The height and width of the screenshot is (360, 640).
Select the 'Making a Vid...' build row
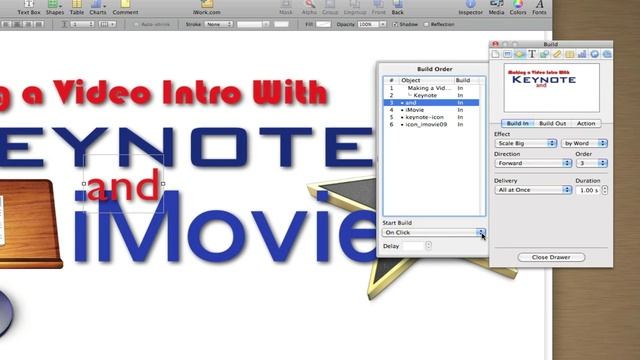click(431, 88)
